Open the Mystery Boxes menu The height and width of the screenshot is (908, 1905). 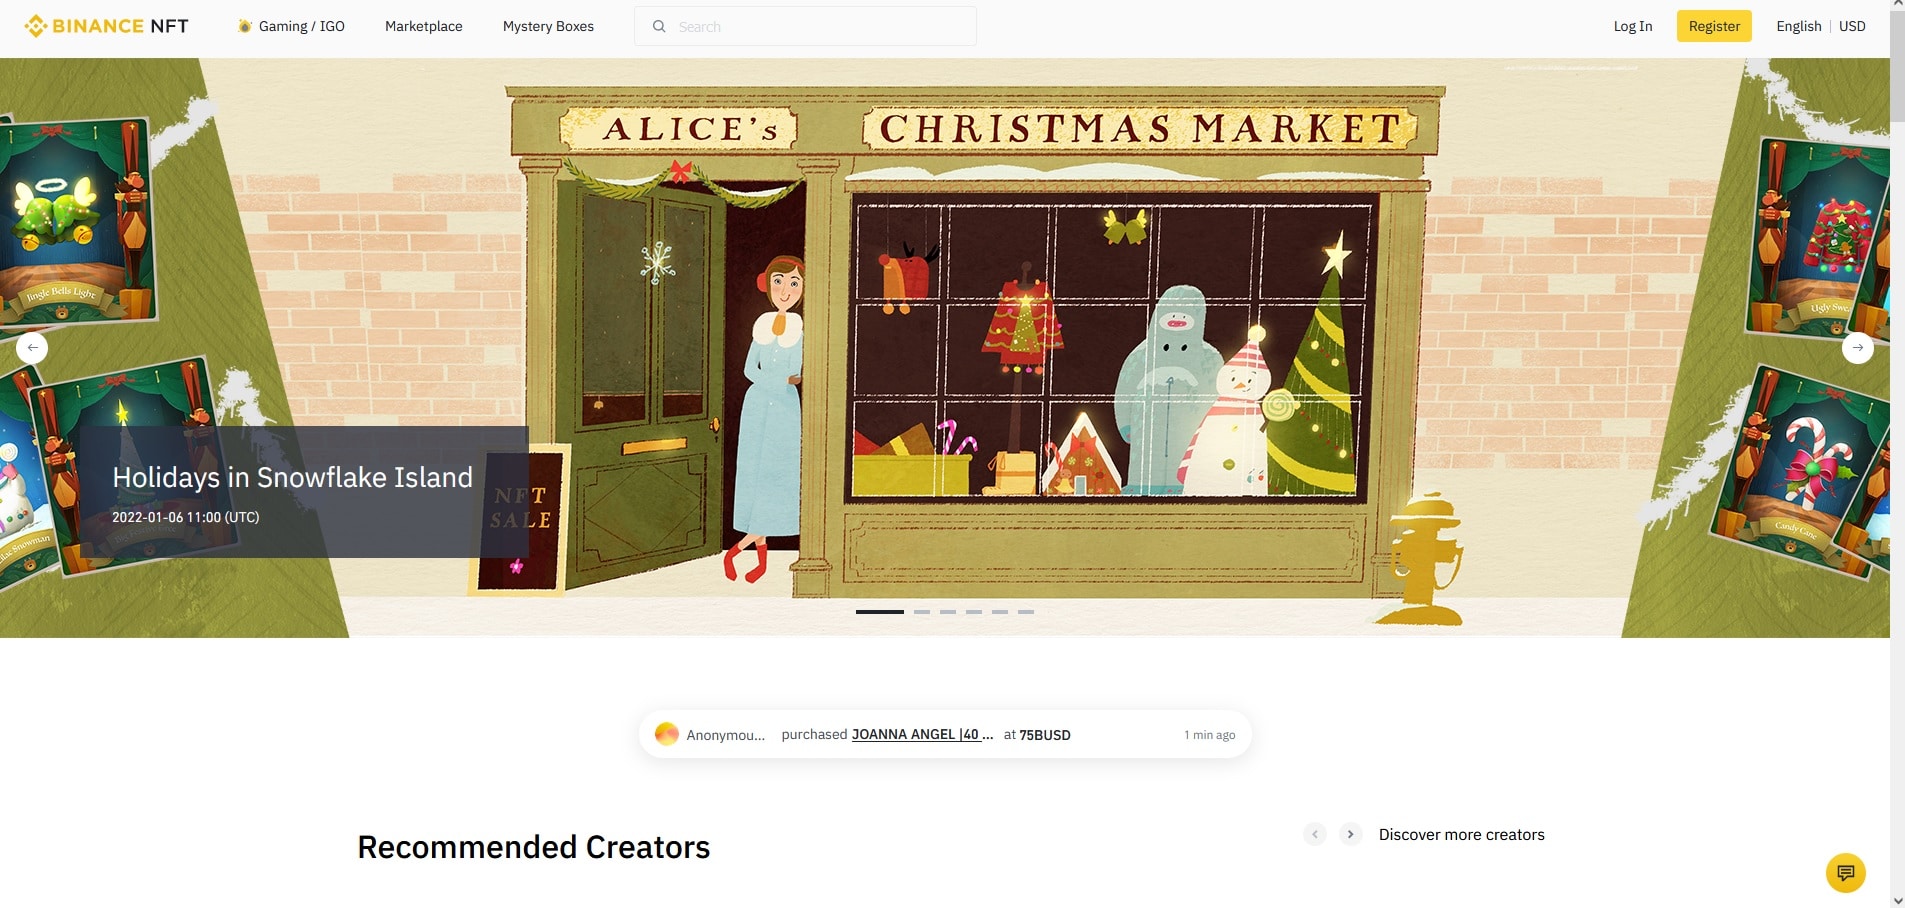(x=548, y=26)
